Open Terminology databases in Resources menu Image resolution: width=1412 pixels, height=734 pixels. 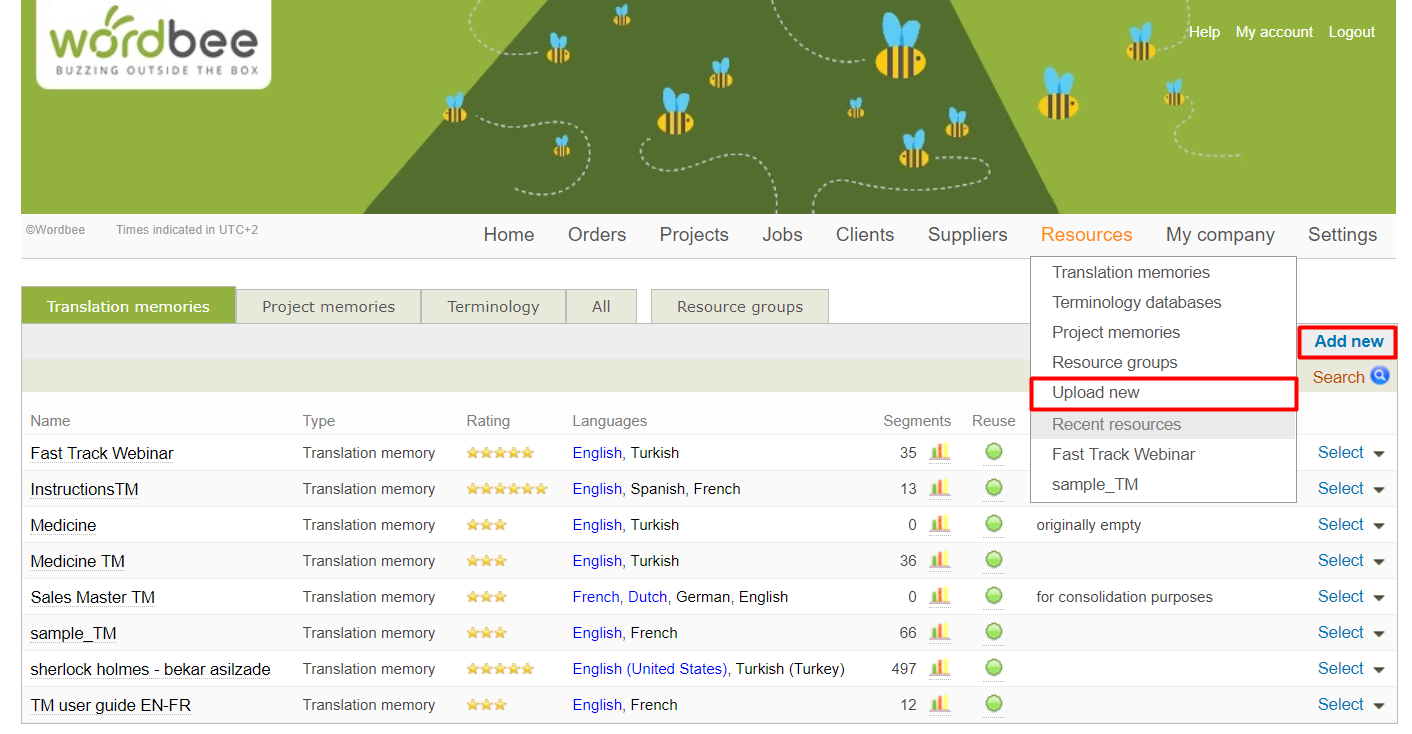(1136, 302)
